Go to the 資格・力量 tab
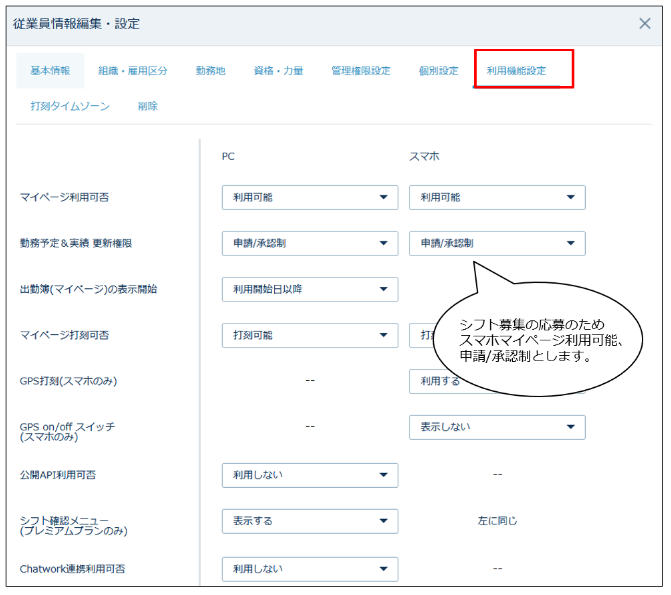671x595 pixels. point(278,71)
